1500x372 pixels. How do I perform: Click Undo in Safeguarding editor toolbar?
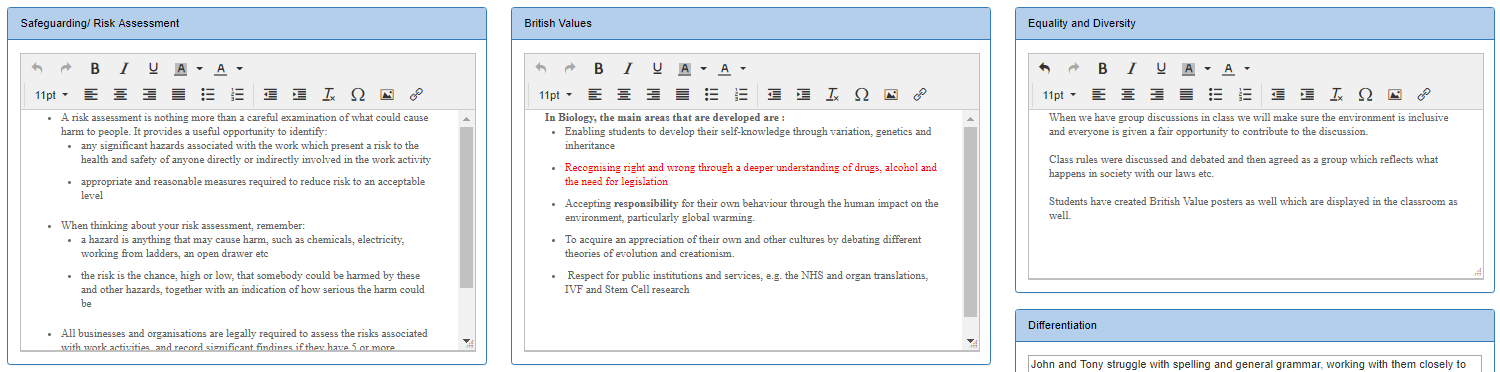click(x=37, y=69)
